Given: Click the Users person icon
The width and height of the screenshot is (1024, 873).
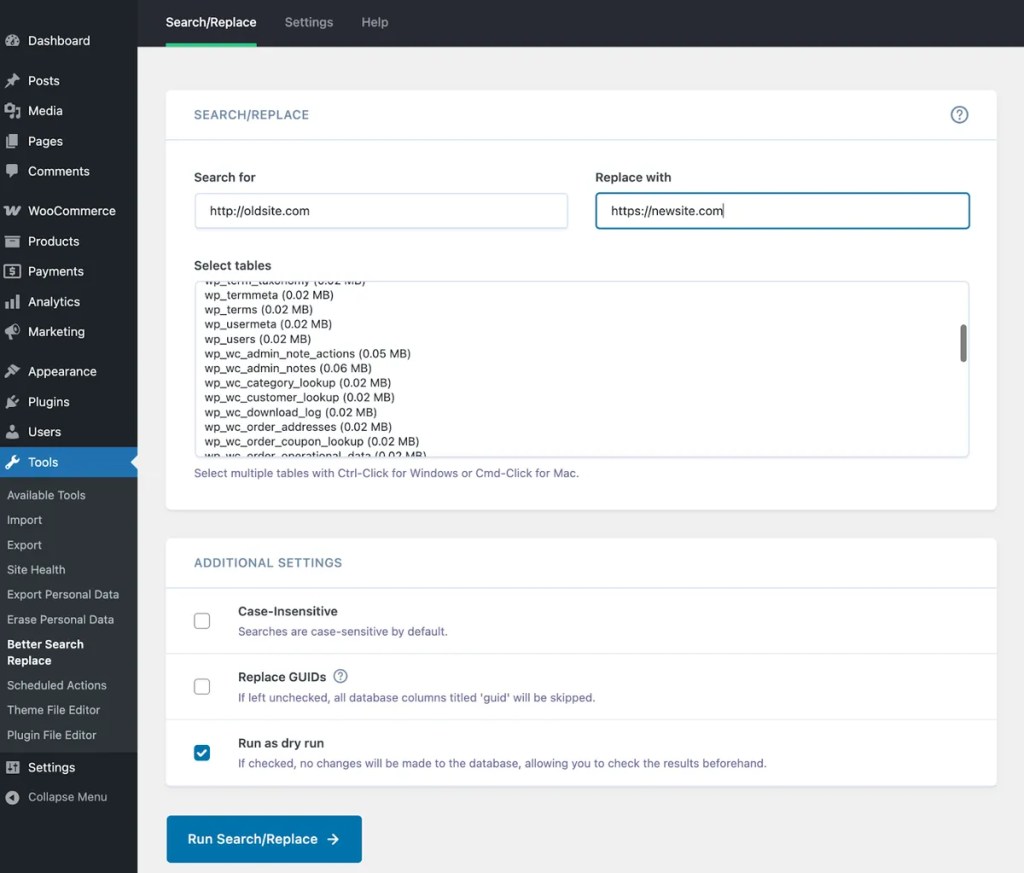Looking at the screenshot, I should [x=12, y=432].
